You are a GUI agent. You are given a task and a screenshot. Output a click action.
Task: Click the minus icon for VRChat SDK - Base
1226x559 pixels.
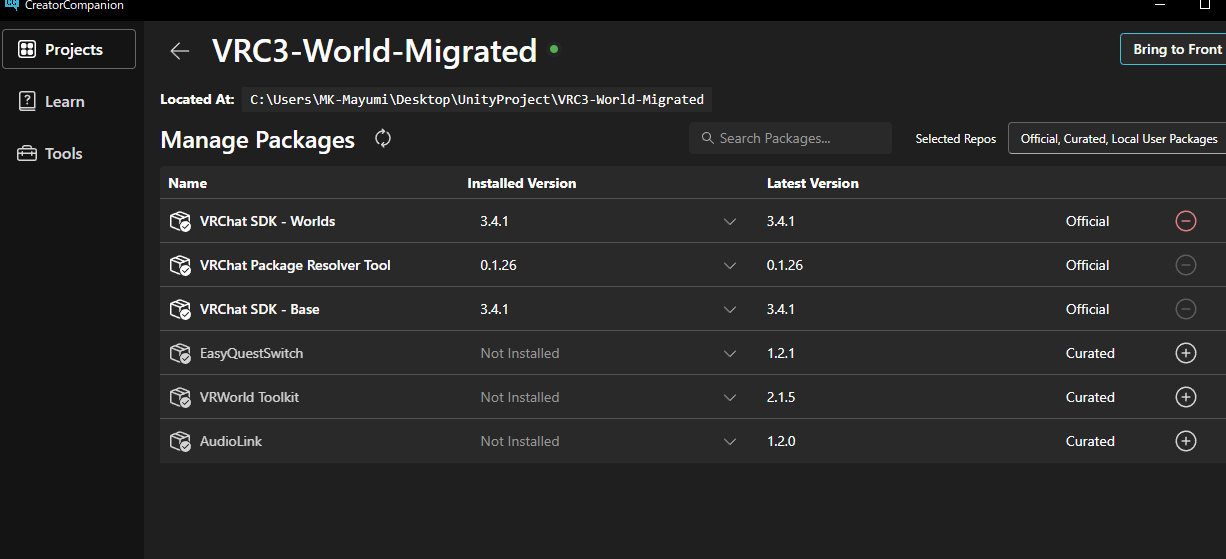pos(1186,309)
